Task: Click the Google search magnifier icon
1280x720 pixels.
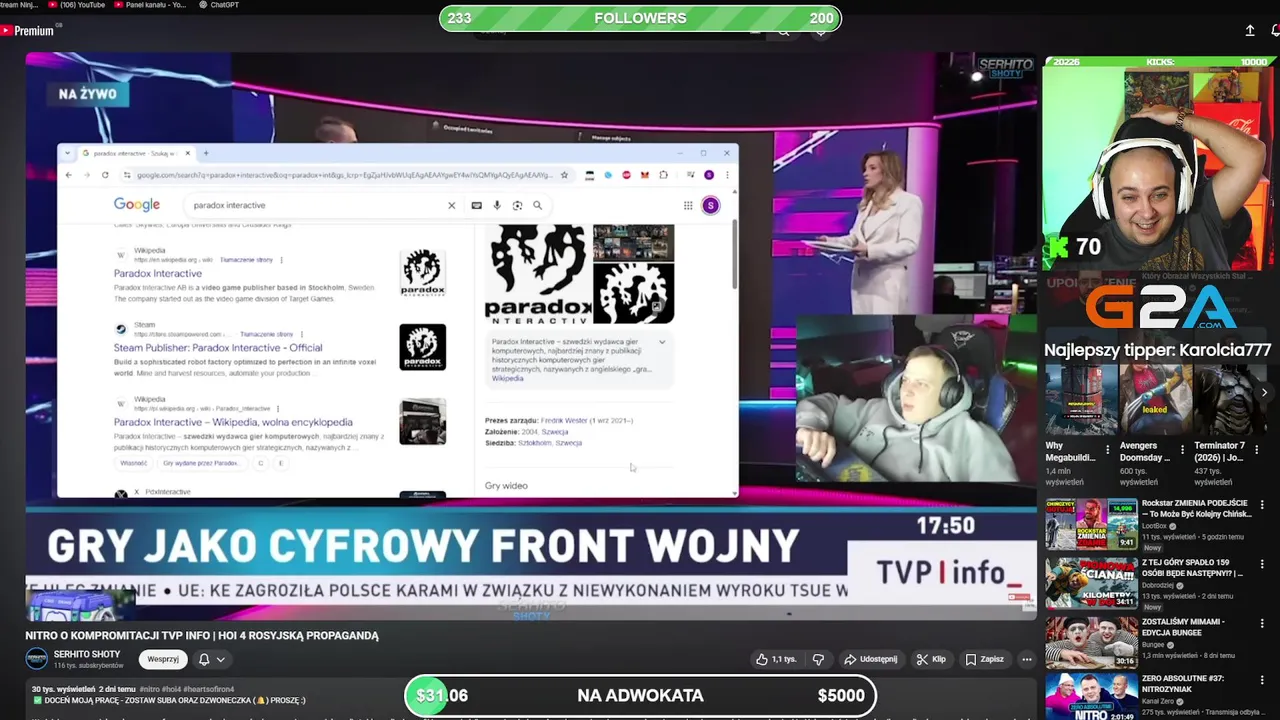Action: pos(537,205)
